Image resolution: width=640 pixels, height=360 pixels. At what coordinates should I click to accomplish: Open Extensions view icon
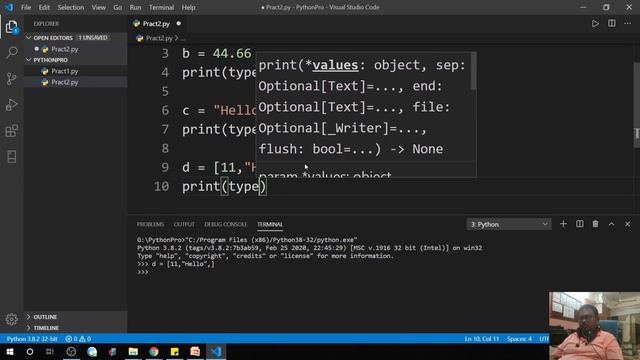pyautogui.click(x=11, y=131)
